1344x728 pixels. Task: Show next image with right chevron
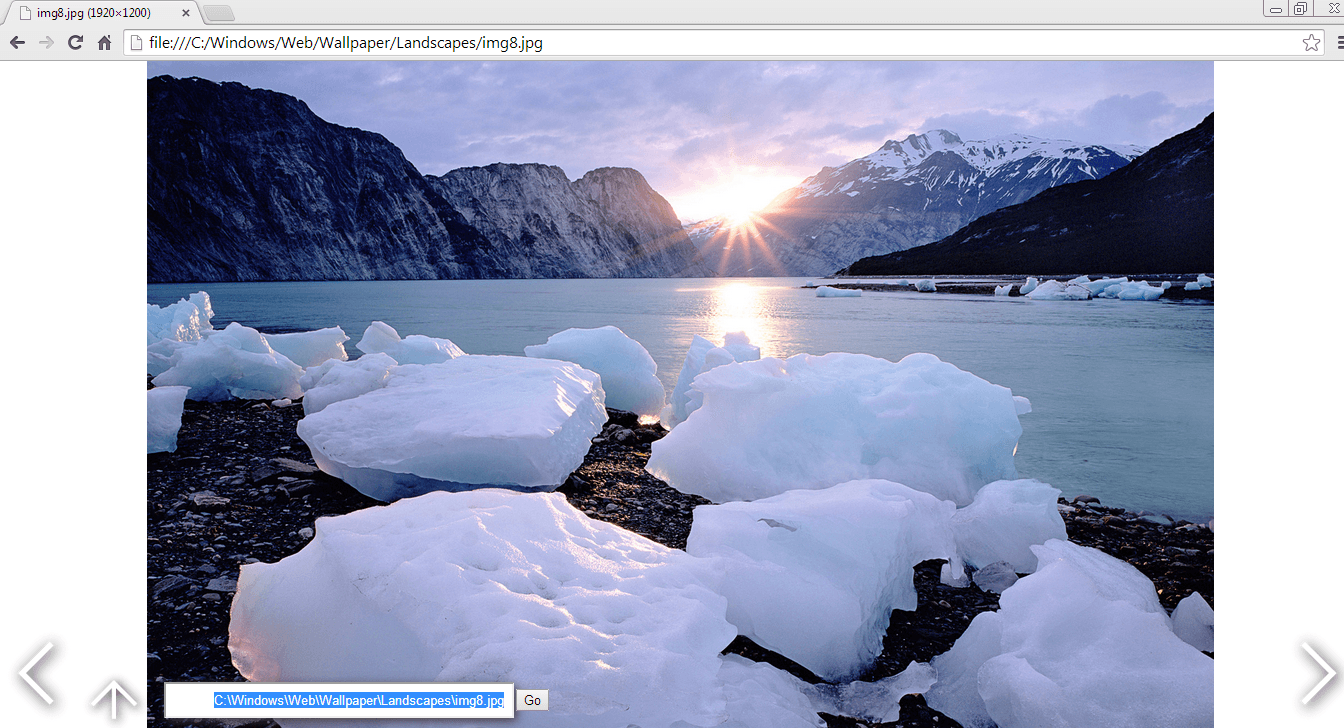coord(1317,673)
